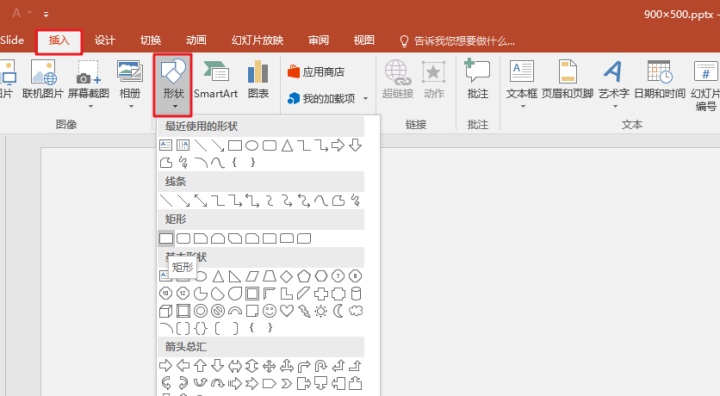Screen dimensions: 720x396
Task: Select the rounded rectangle in the 矩形 section
Action: [x=183, y=238]
